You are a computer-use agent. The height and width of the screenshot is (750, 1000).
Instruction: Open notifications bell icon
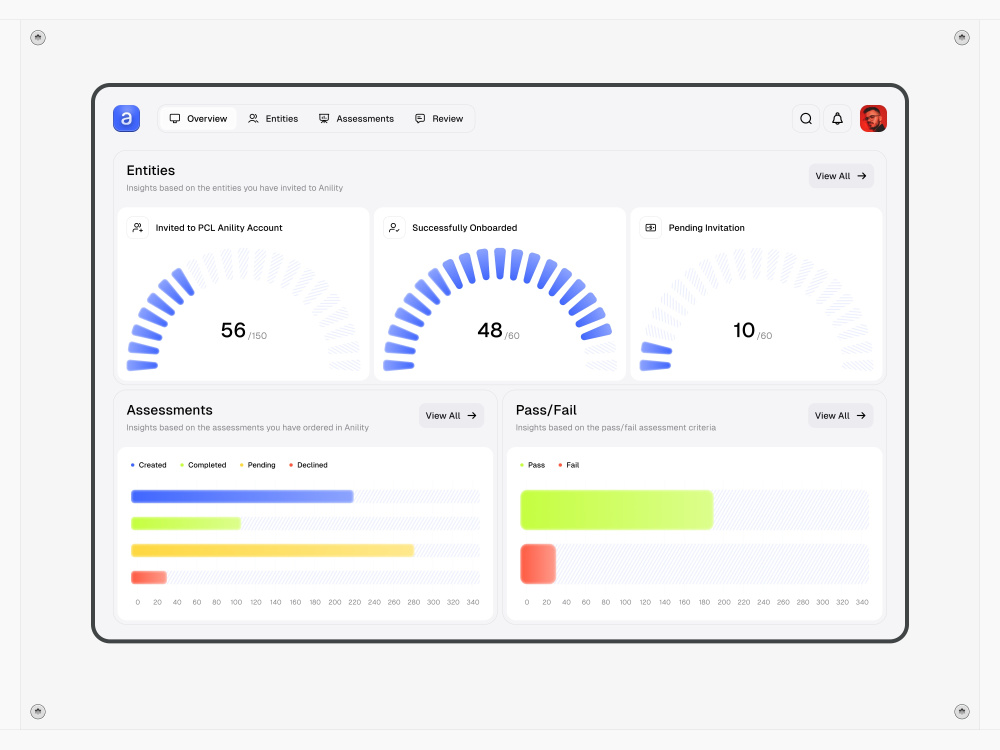point(837,119)
